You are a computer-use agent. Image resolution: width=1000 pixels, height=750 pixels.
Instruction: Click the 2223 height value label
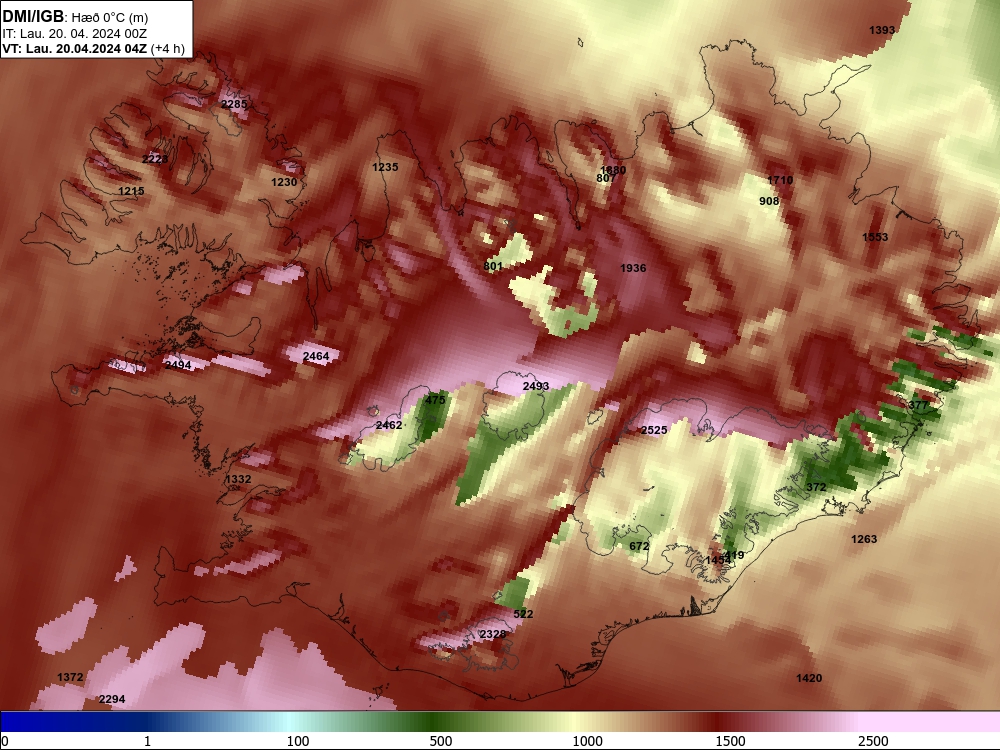tap(155, 159)
